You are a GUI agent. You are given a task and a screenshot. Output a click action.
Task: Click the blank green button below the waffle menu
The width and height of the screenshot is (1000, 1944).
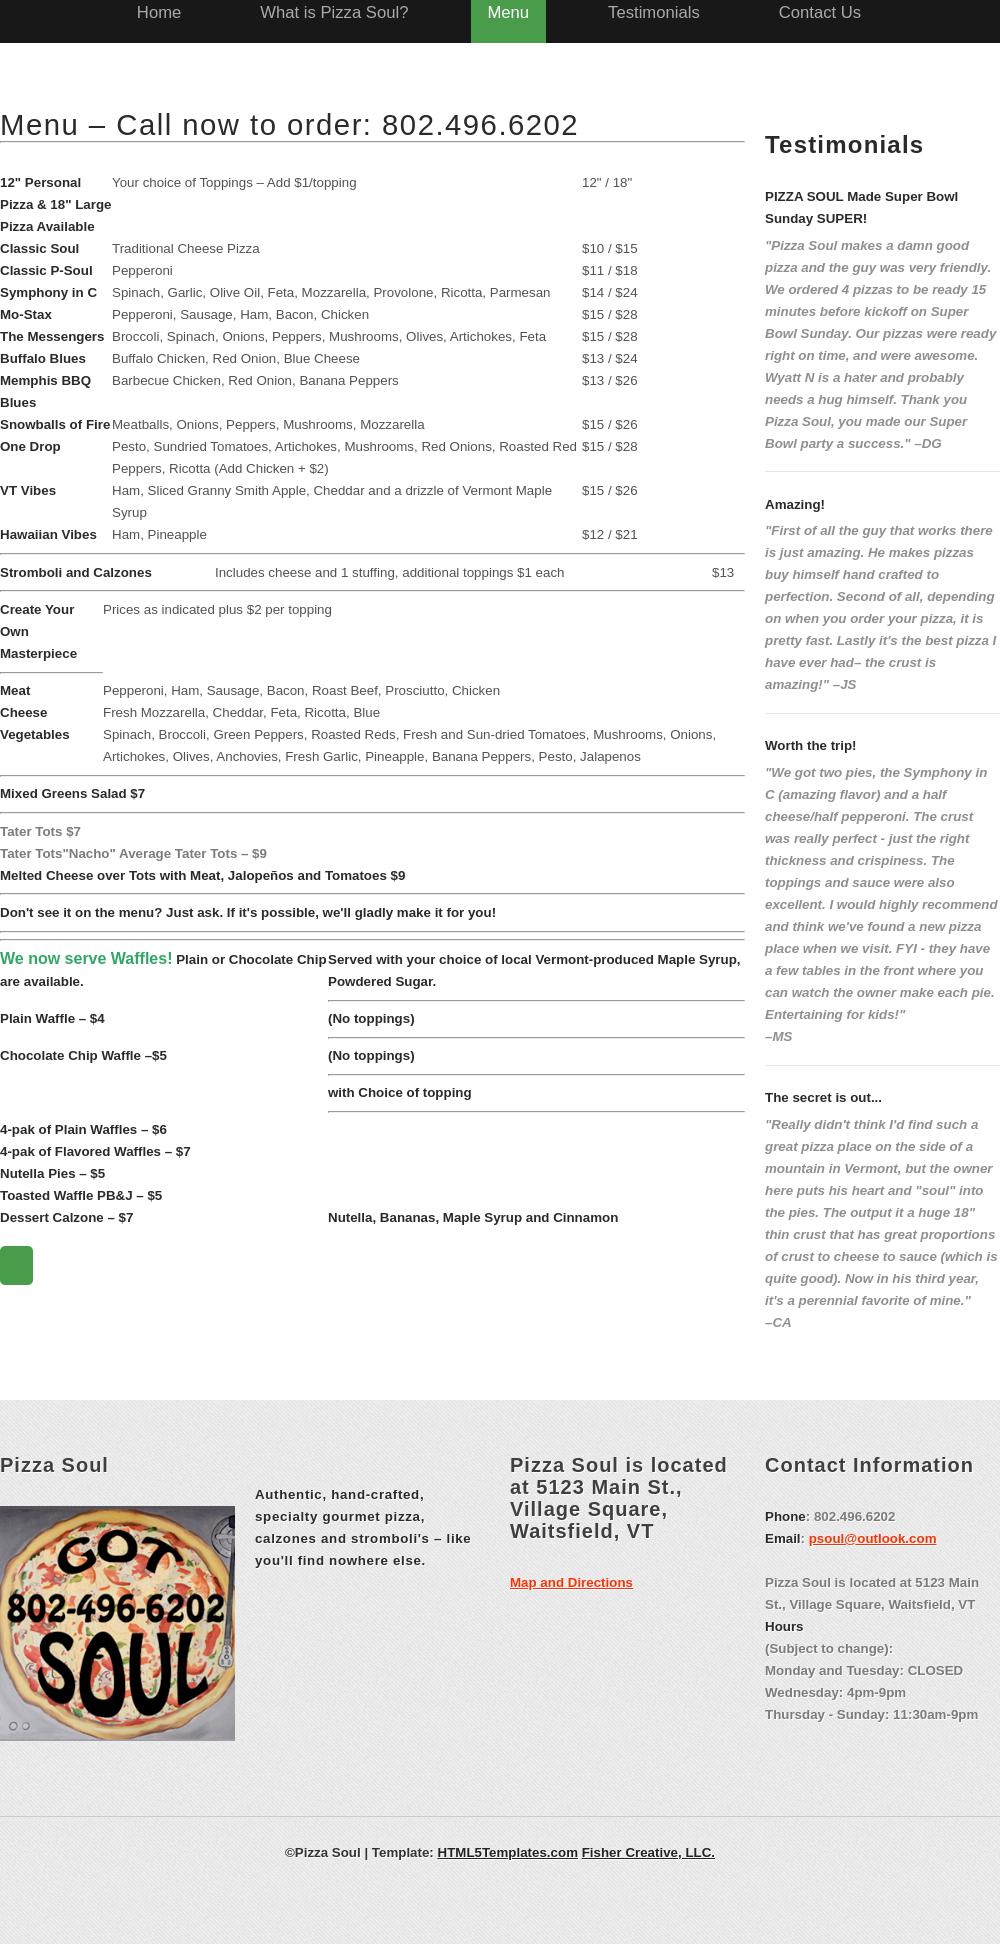(17, 1265)
